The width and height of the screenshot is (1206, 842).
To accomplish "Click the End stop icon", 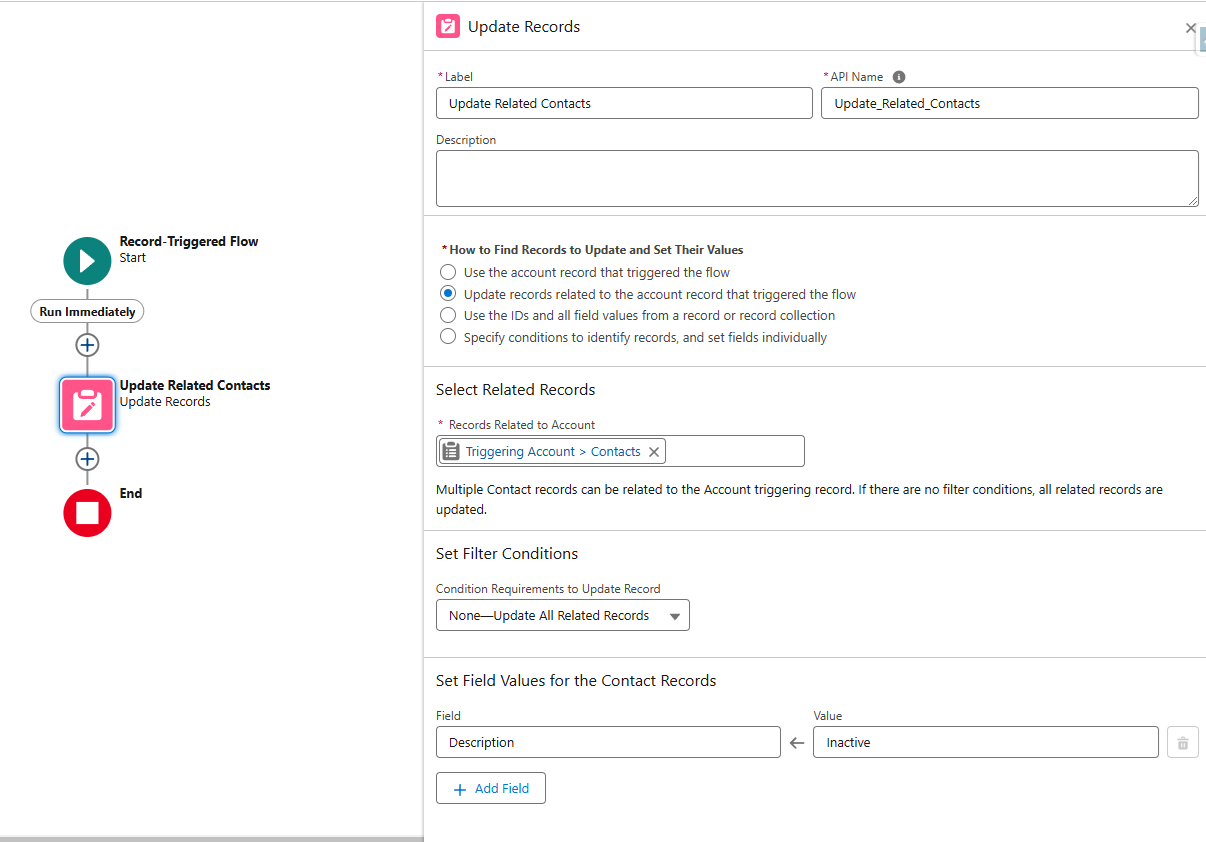I will click(x=87, y=513).
